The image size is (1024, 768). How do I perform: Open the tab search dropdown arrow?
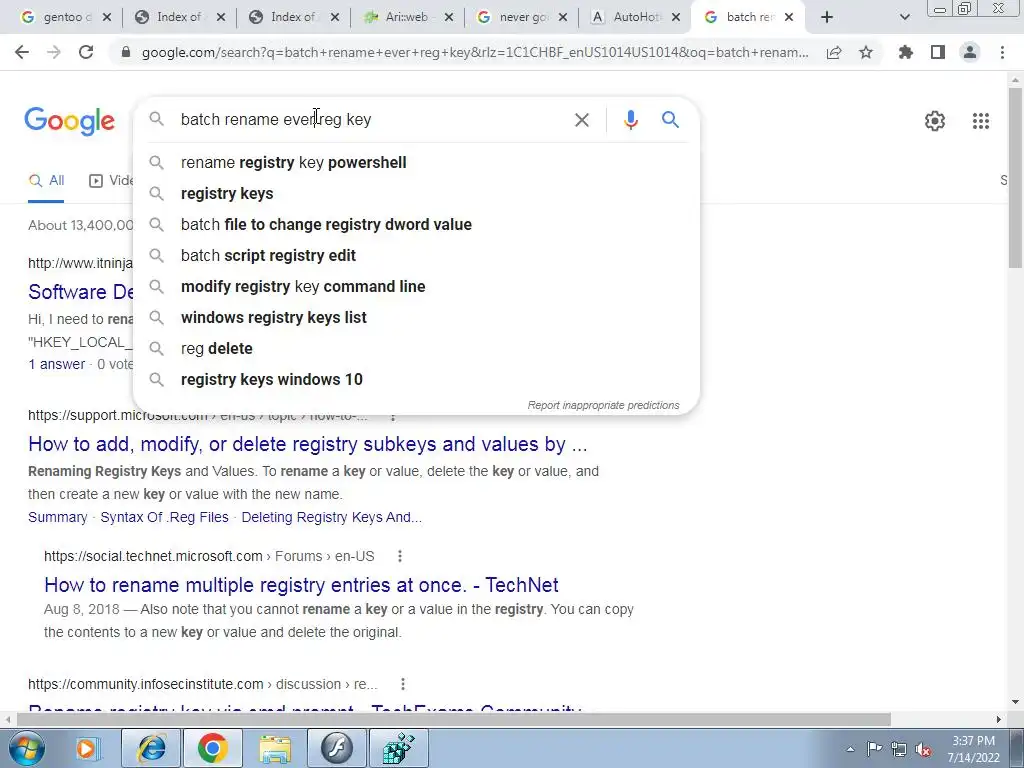coord(904,17)
